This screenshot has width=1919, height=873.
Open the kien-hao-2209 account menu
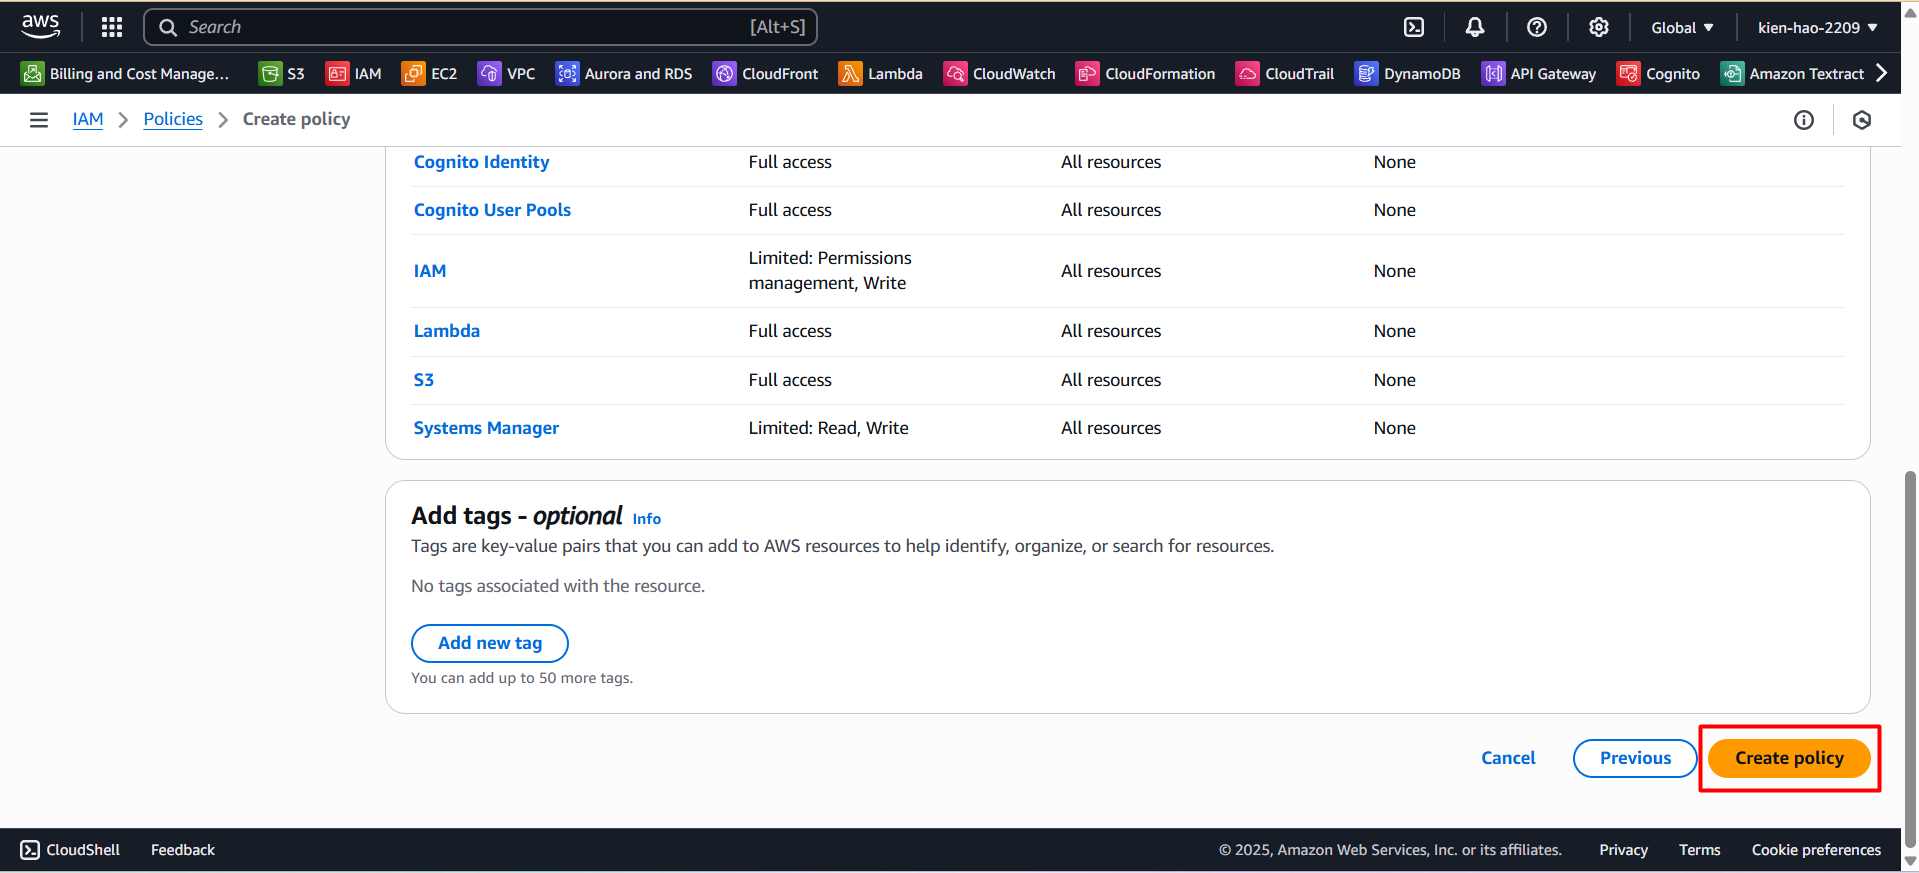coord(1817,28)
